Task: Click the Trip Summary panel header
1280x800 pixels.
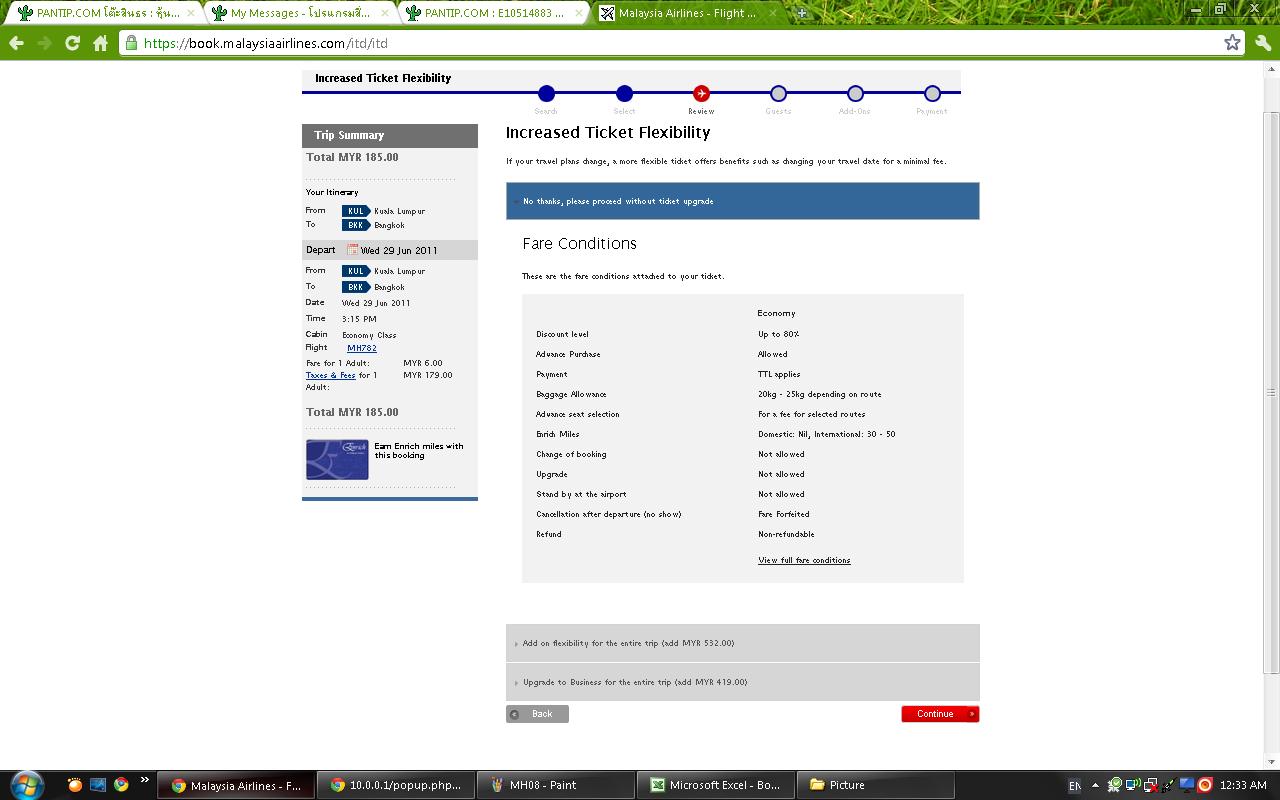Action: pos(390,135)
